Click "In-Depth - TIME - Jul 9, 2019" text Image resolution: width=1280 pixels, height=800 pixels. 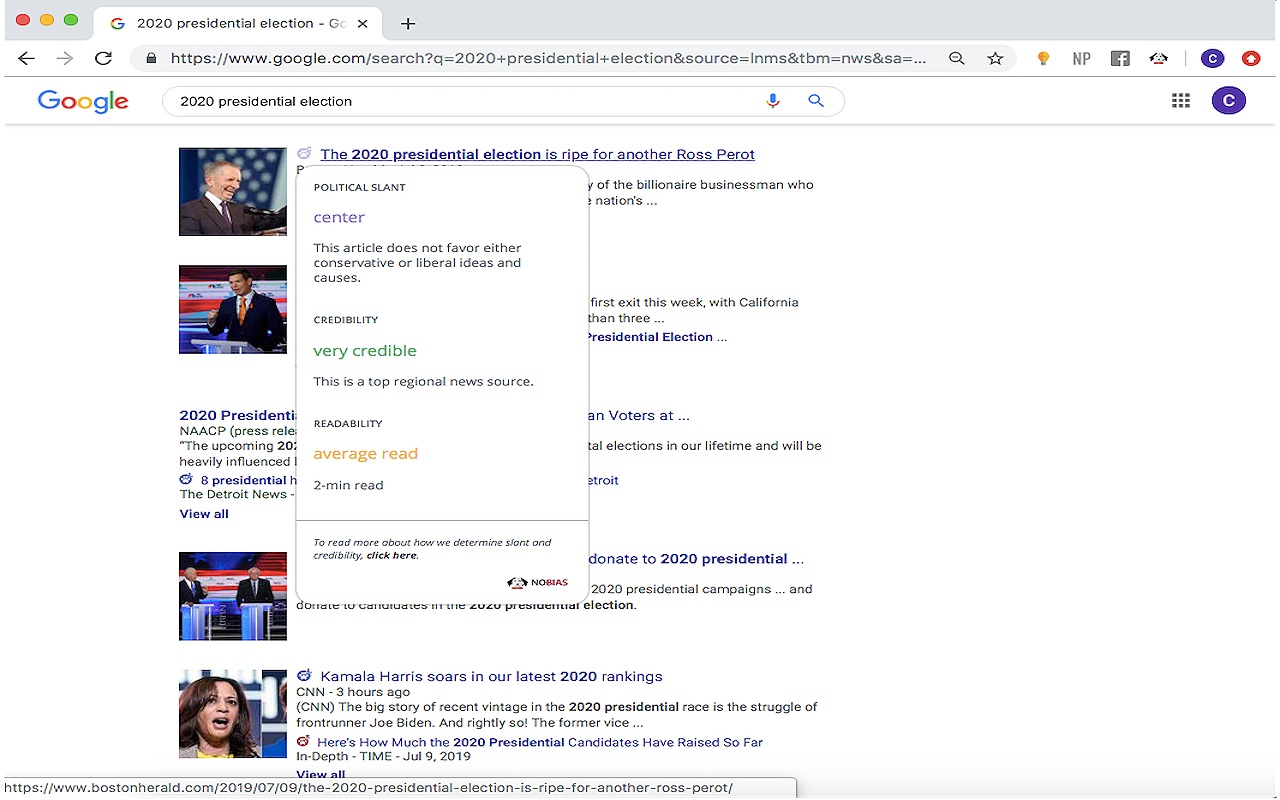click(x=383, y=757)
